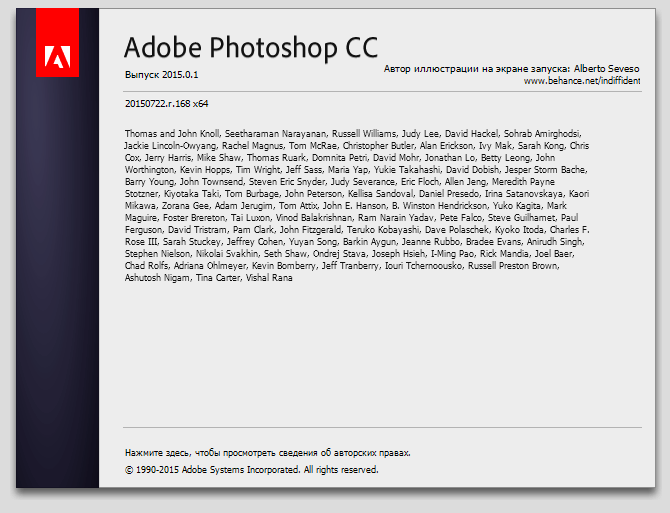Click the name Thomas and John Knoll
This screenshot has width=670, height=513.
172,134
